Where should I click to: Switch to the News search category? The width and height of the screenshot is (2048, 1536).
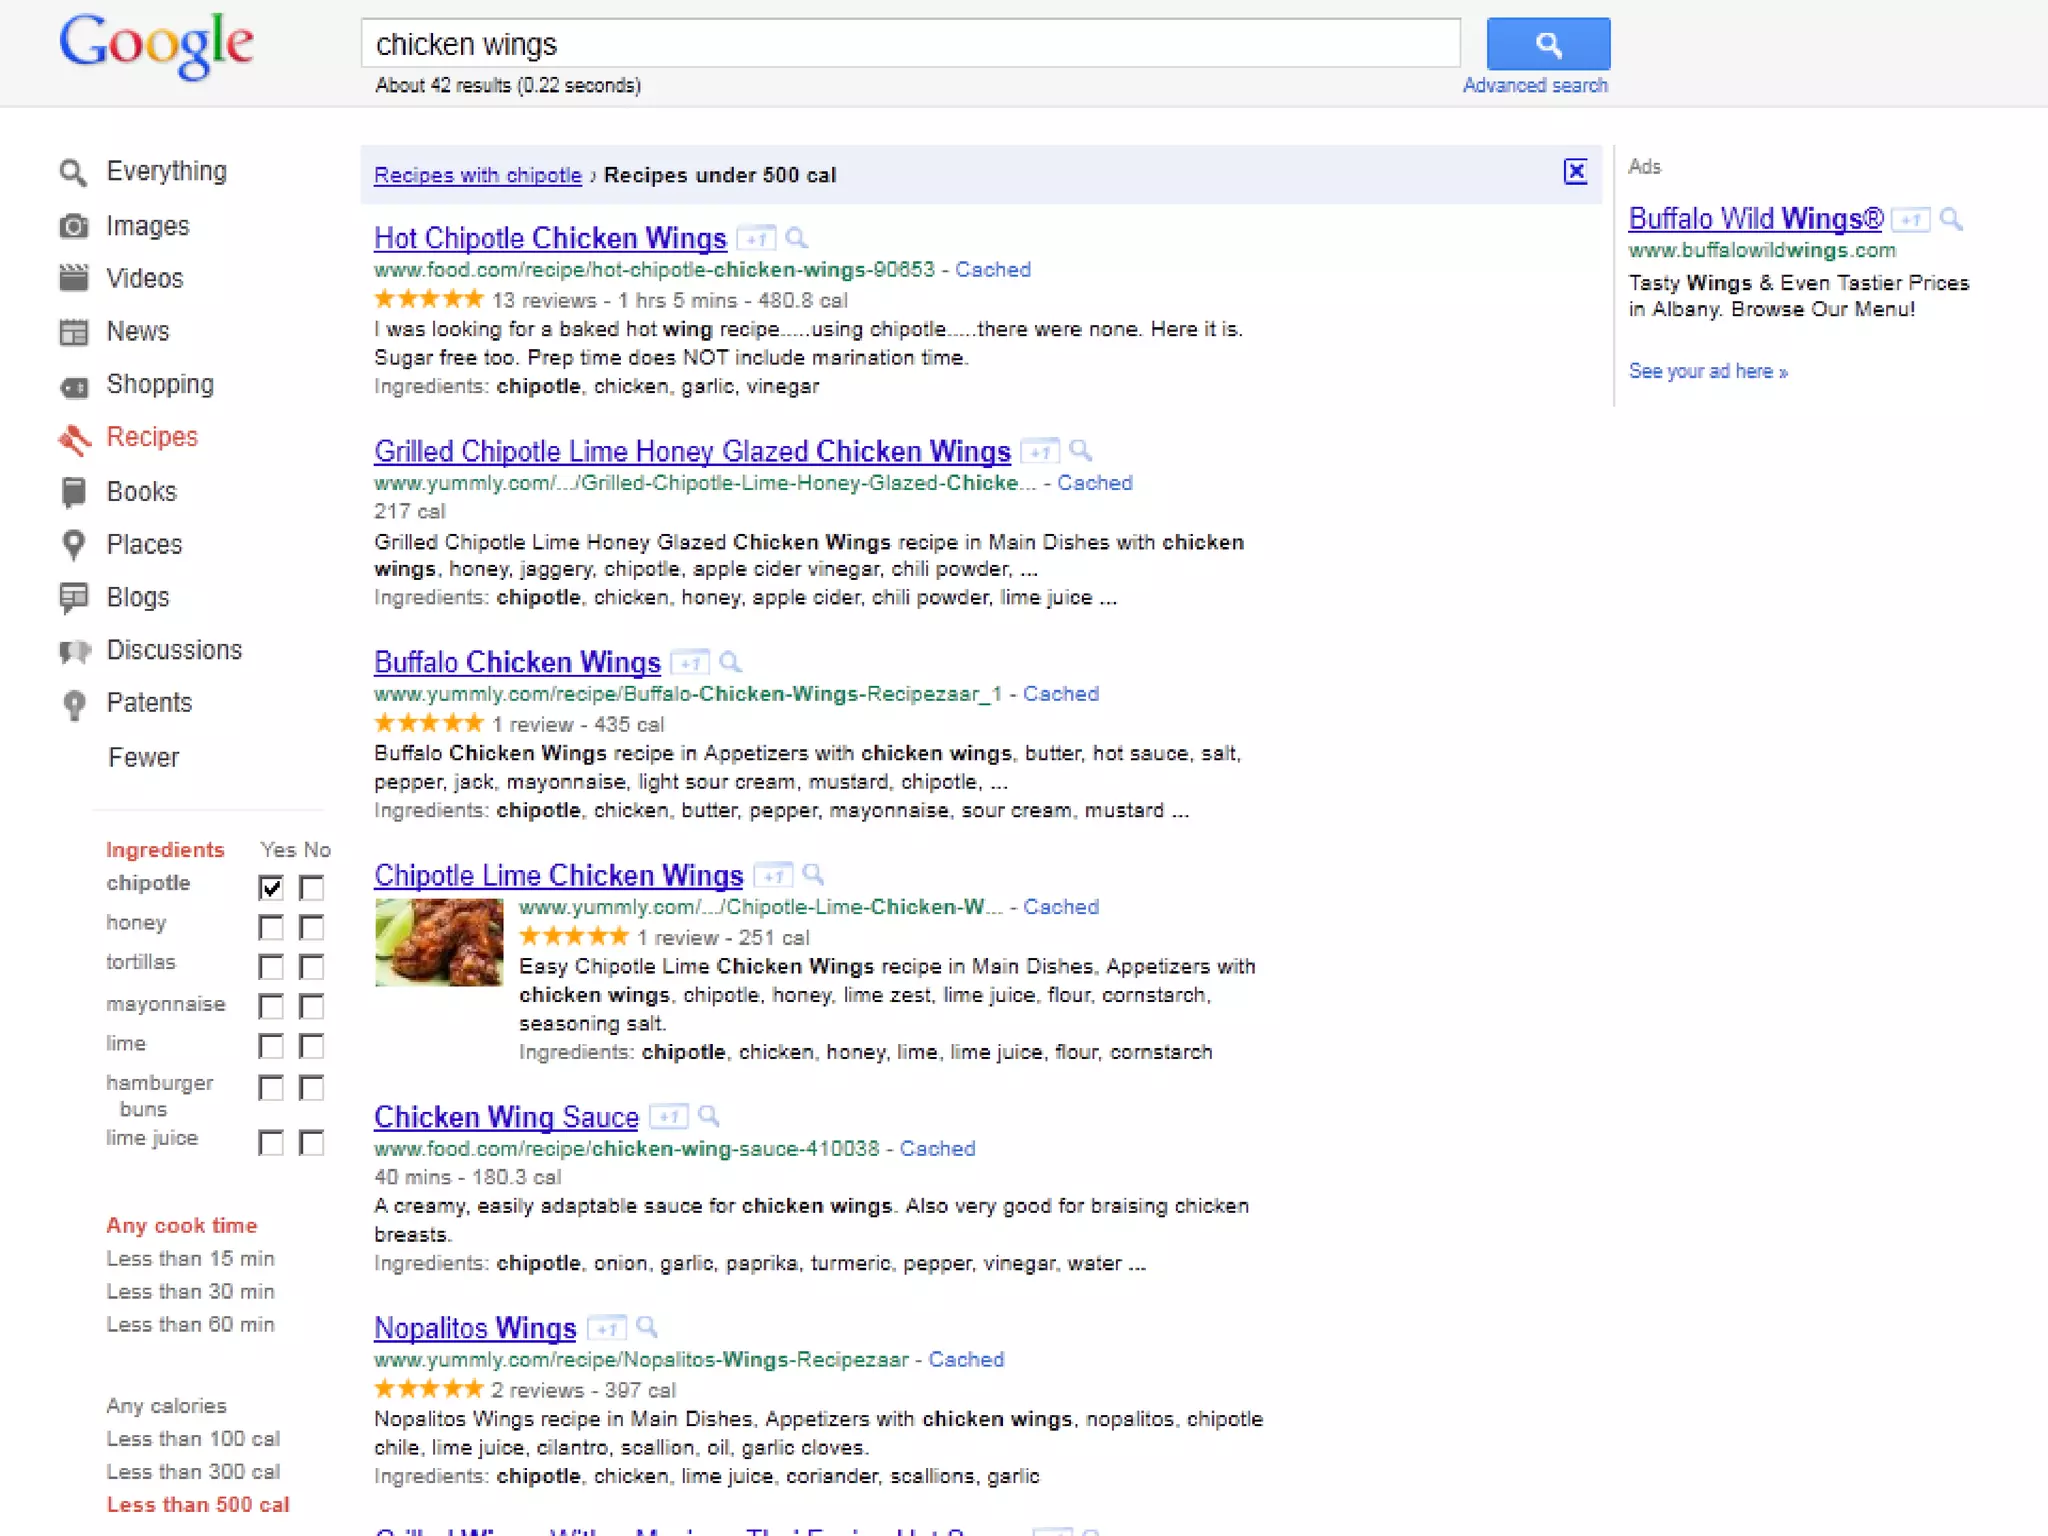click(x=137, y=332)
